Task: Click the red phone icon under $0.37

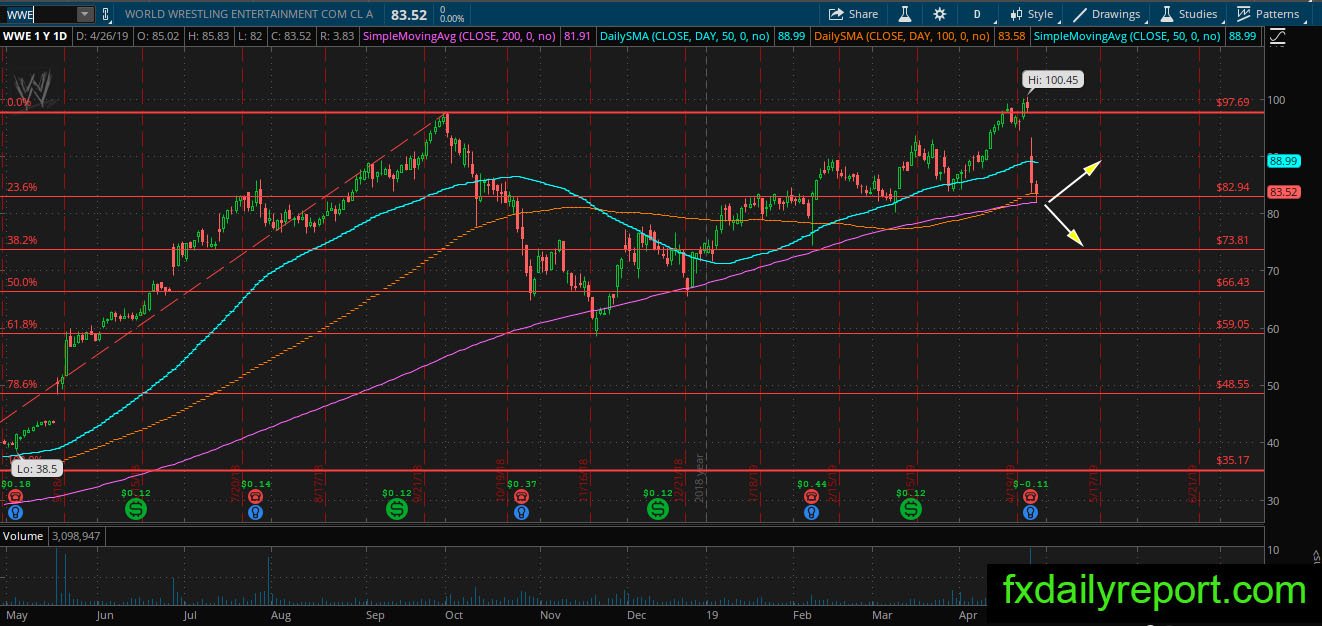Action: 519,496
